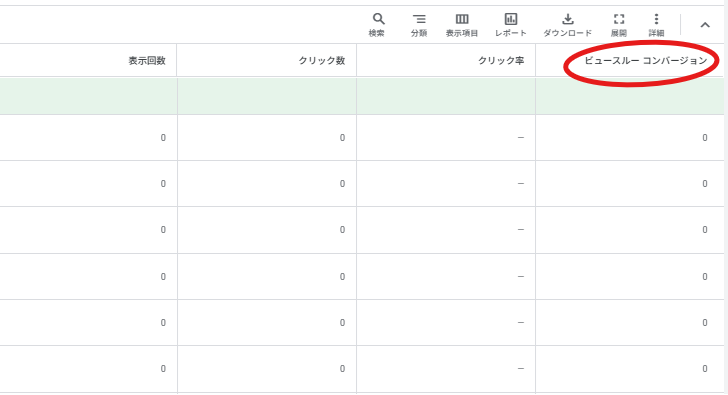Image resolution: width=728 pixels, height=395 pixels.
Task: Open the 表示項目 columns icon
Action: pyautogui.click(x=462, y=25)
